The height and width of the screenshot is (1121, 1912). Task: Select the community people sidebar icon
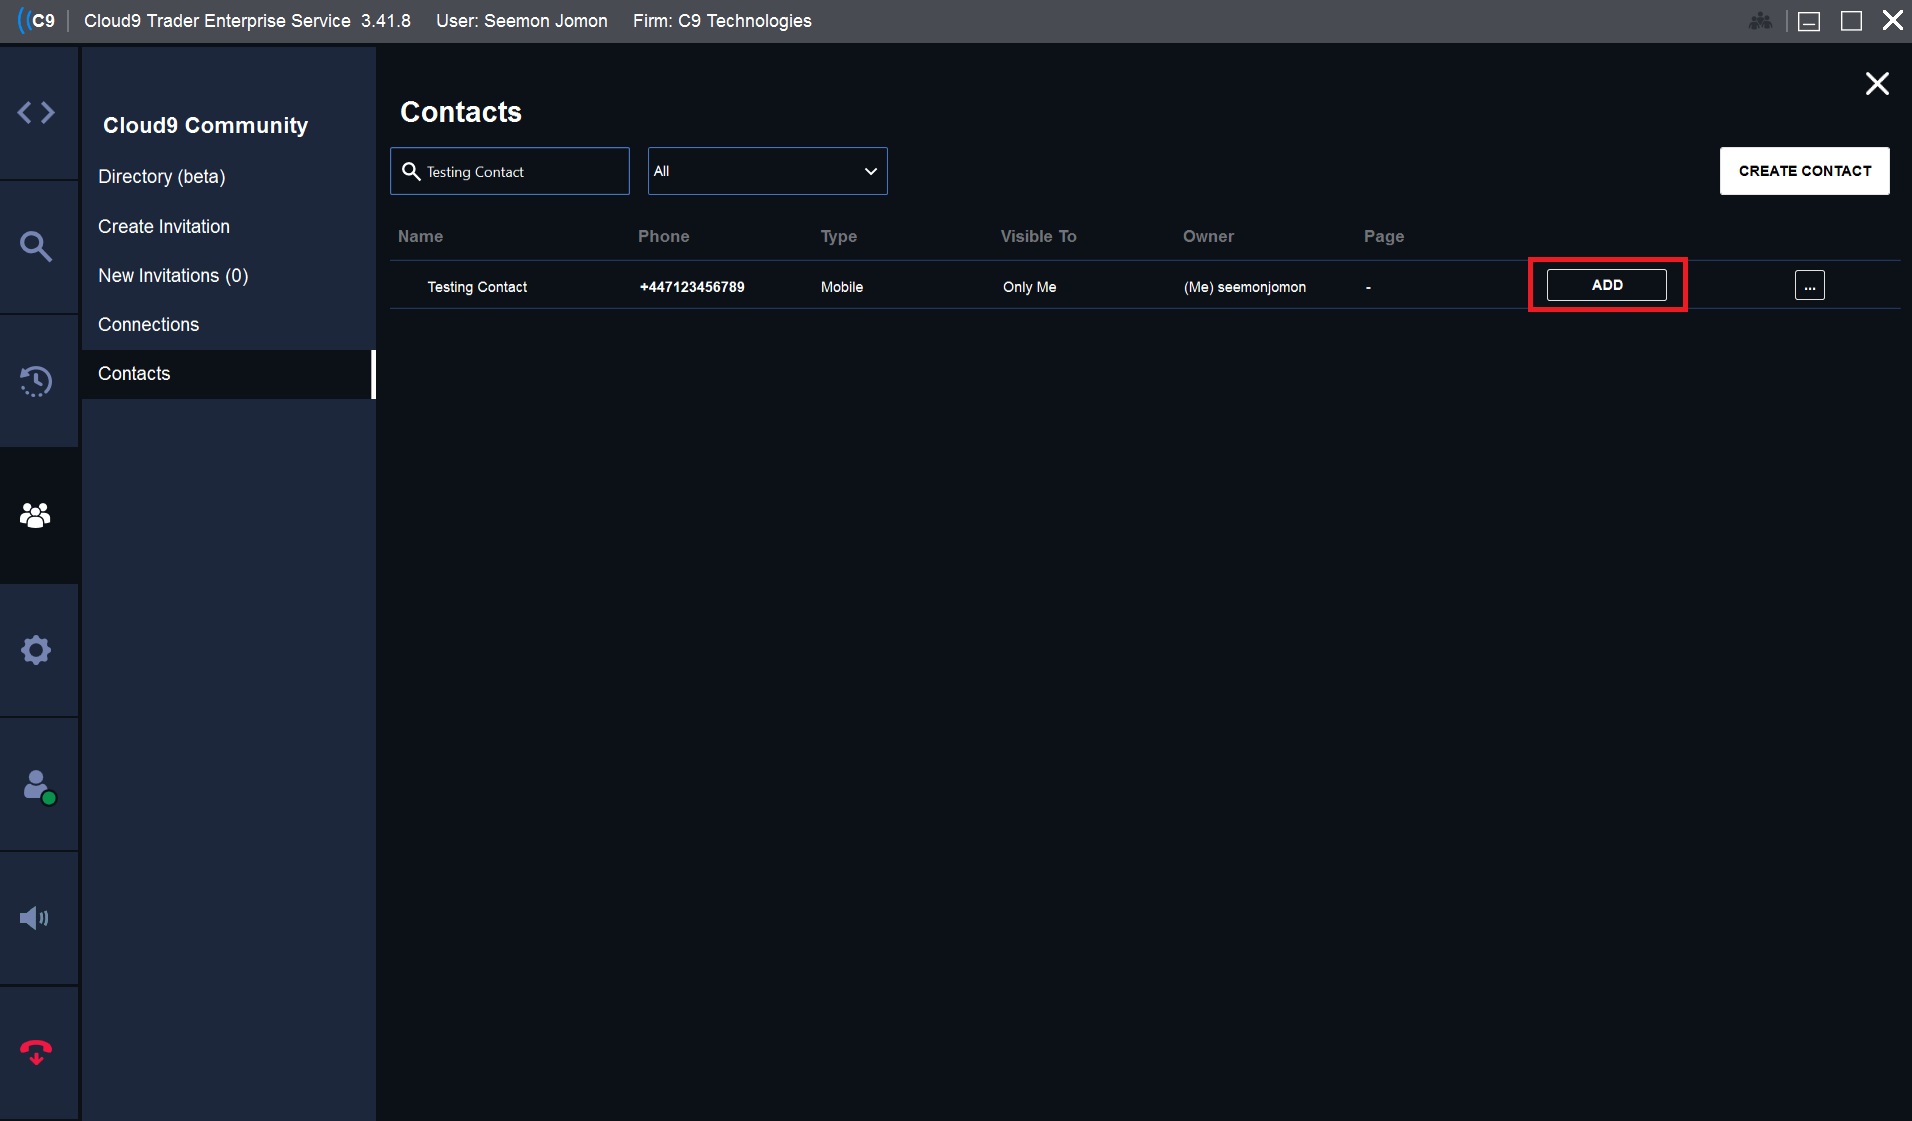[x=36, y=515]
